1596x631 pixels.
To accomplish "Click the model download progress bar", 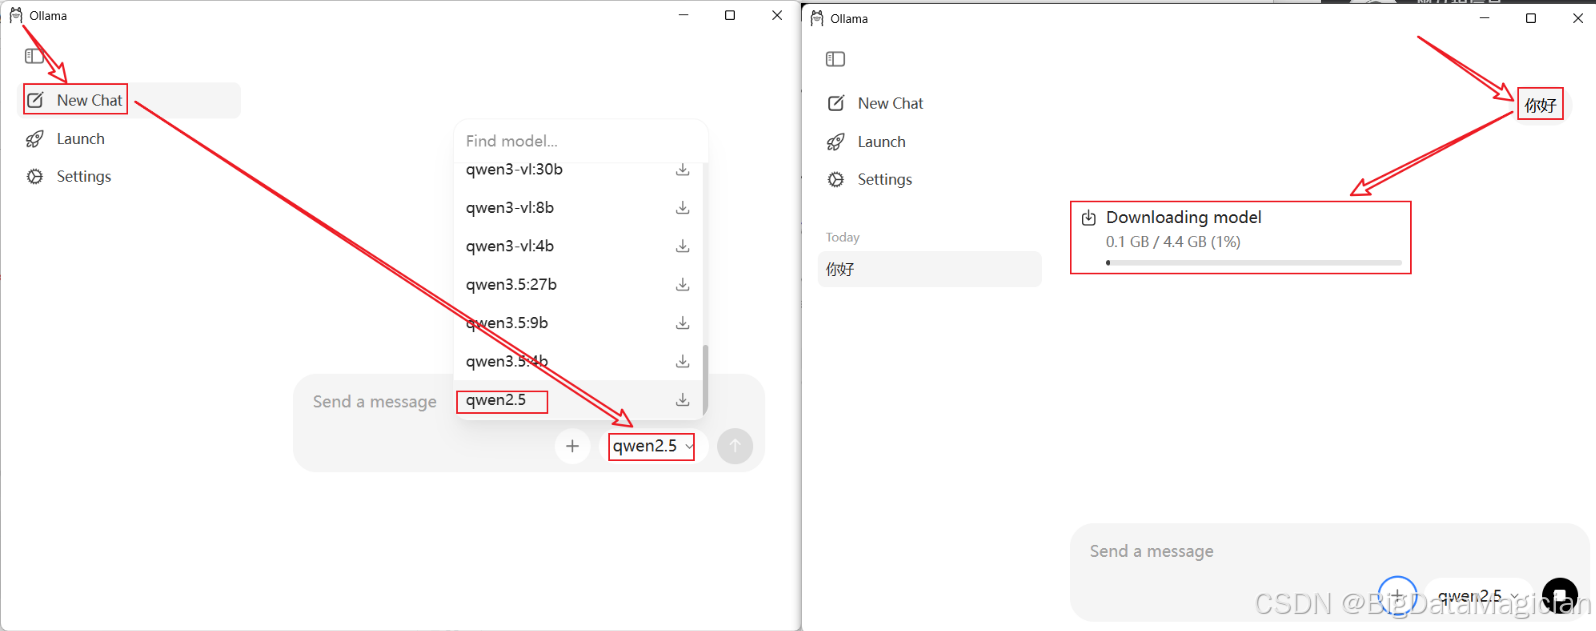I will point(1254,262).
